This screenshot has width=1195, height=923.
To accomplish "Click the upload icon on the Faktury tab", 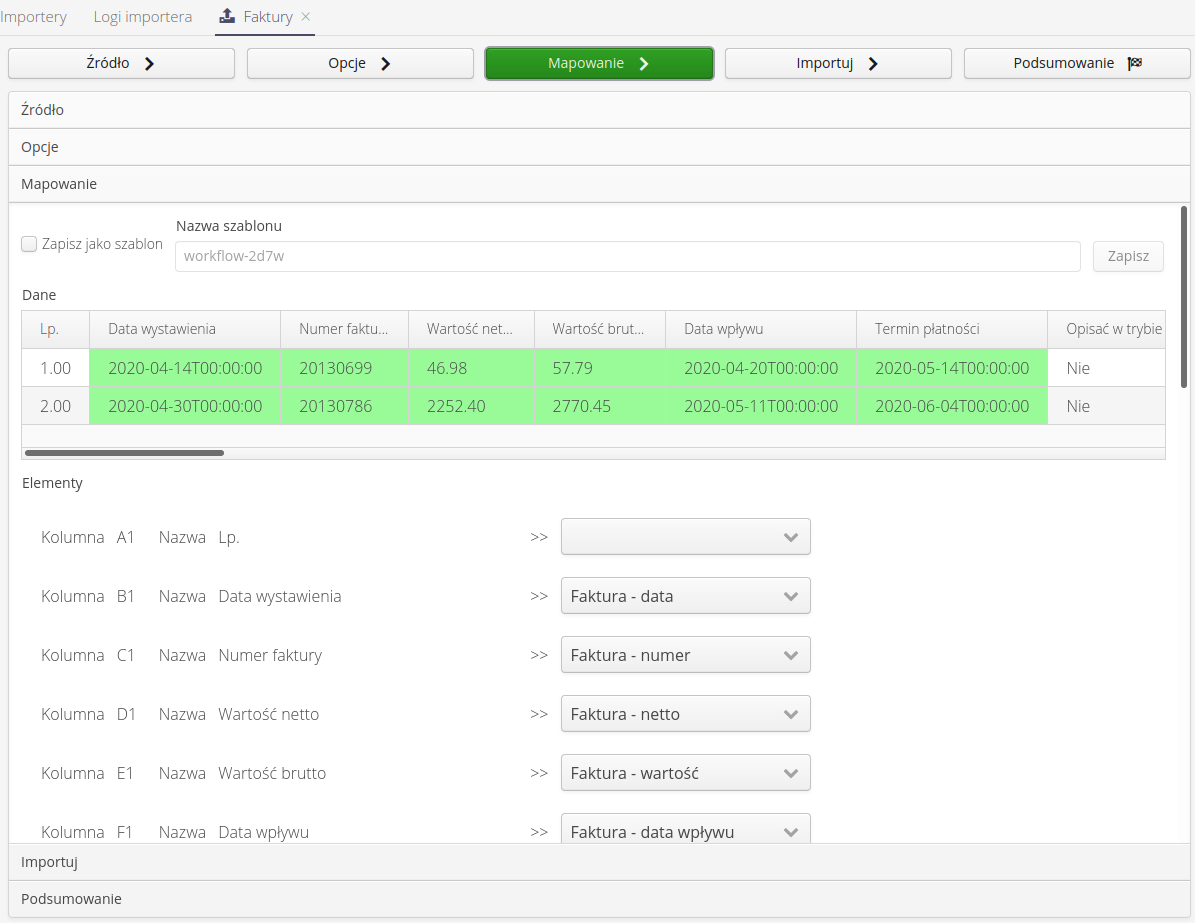I will click(x=225, y=16).
